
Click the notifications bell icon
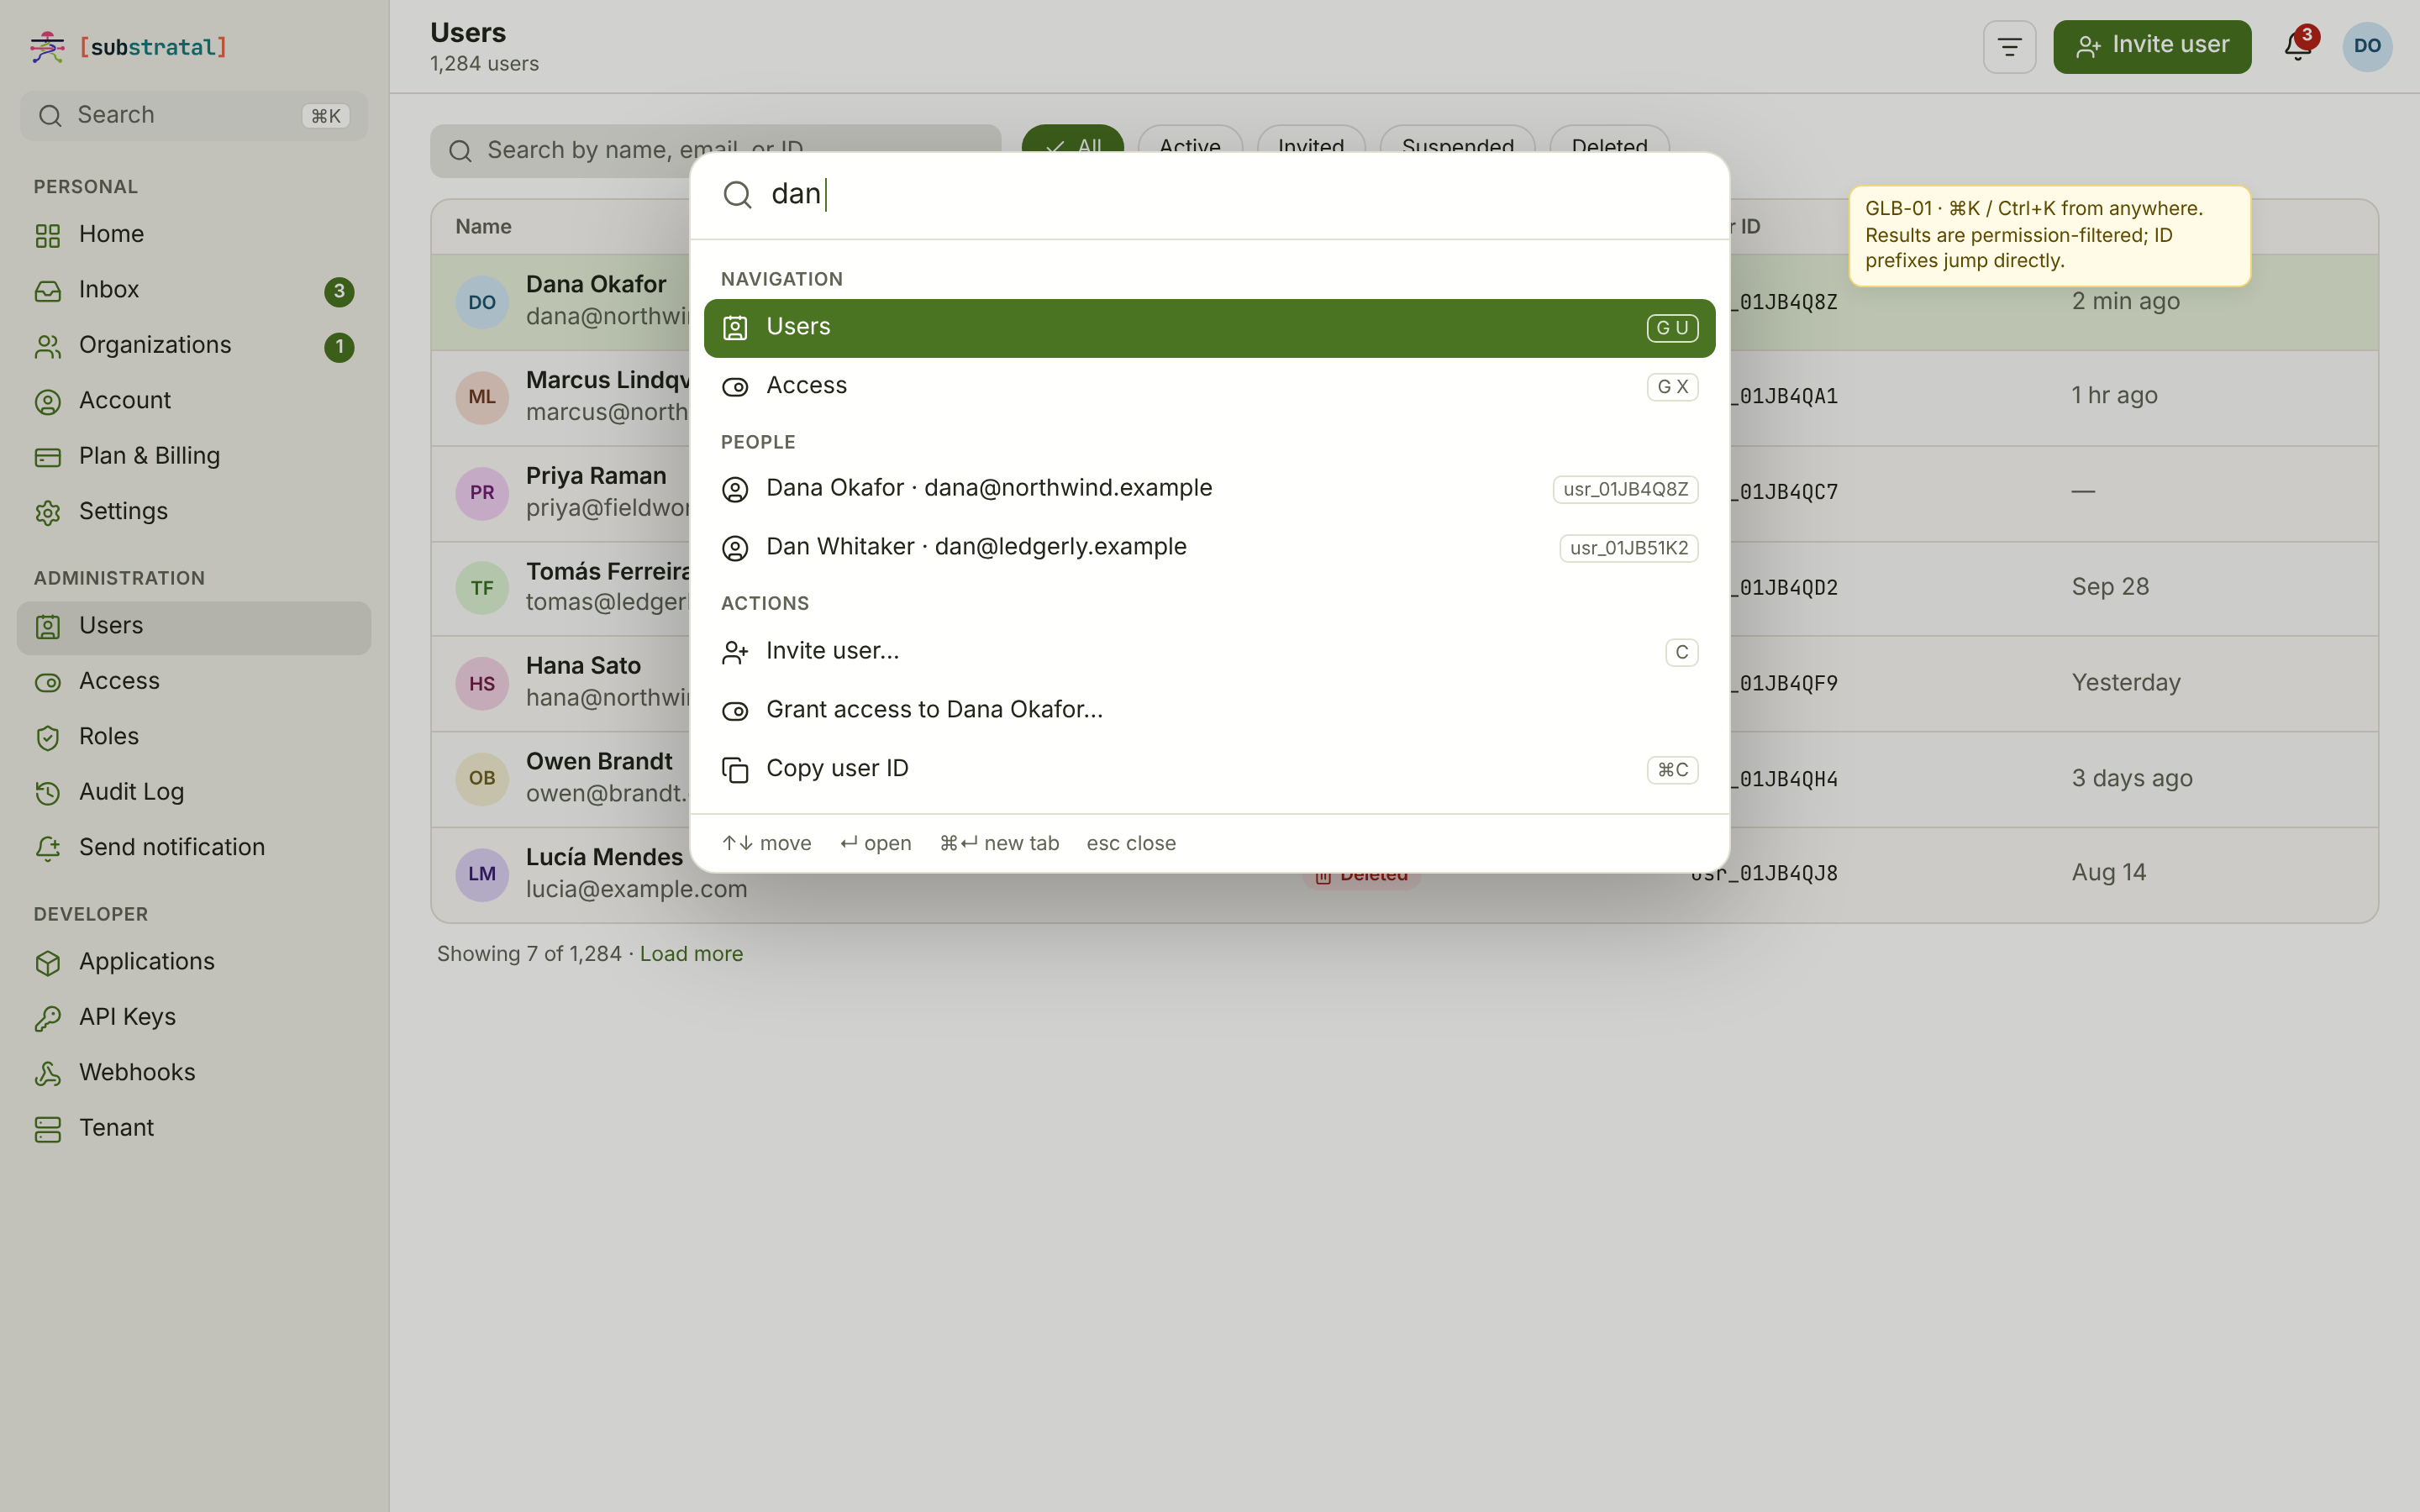pyautogui.click(x=2297, y=46)
